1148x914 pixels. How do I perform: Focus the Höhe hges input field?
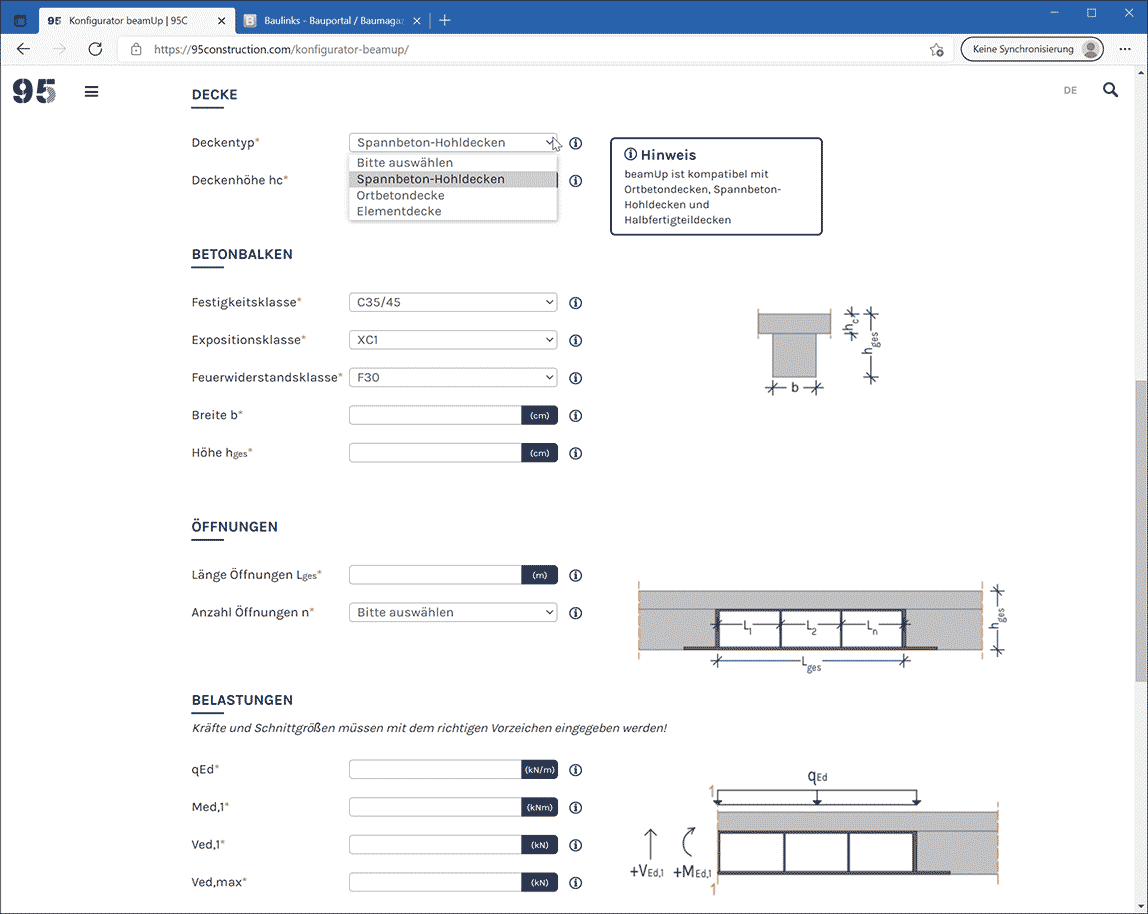click(435, 453)
